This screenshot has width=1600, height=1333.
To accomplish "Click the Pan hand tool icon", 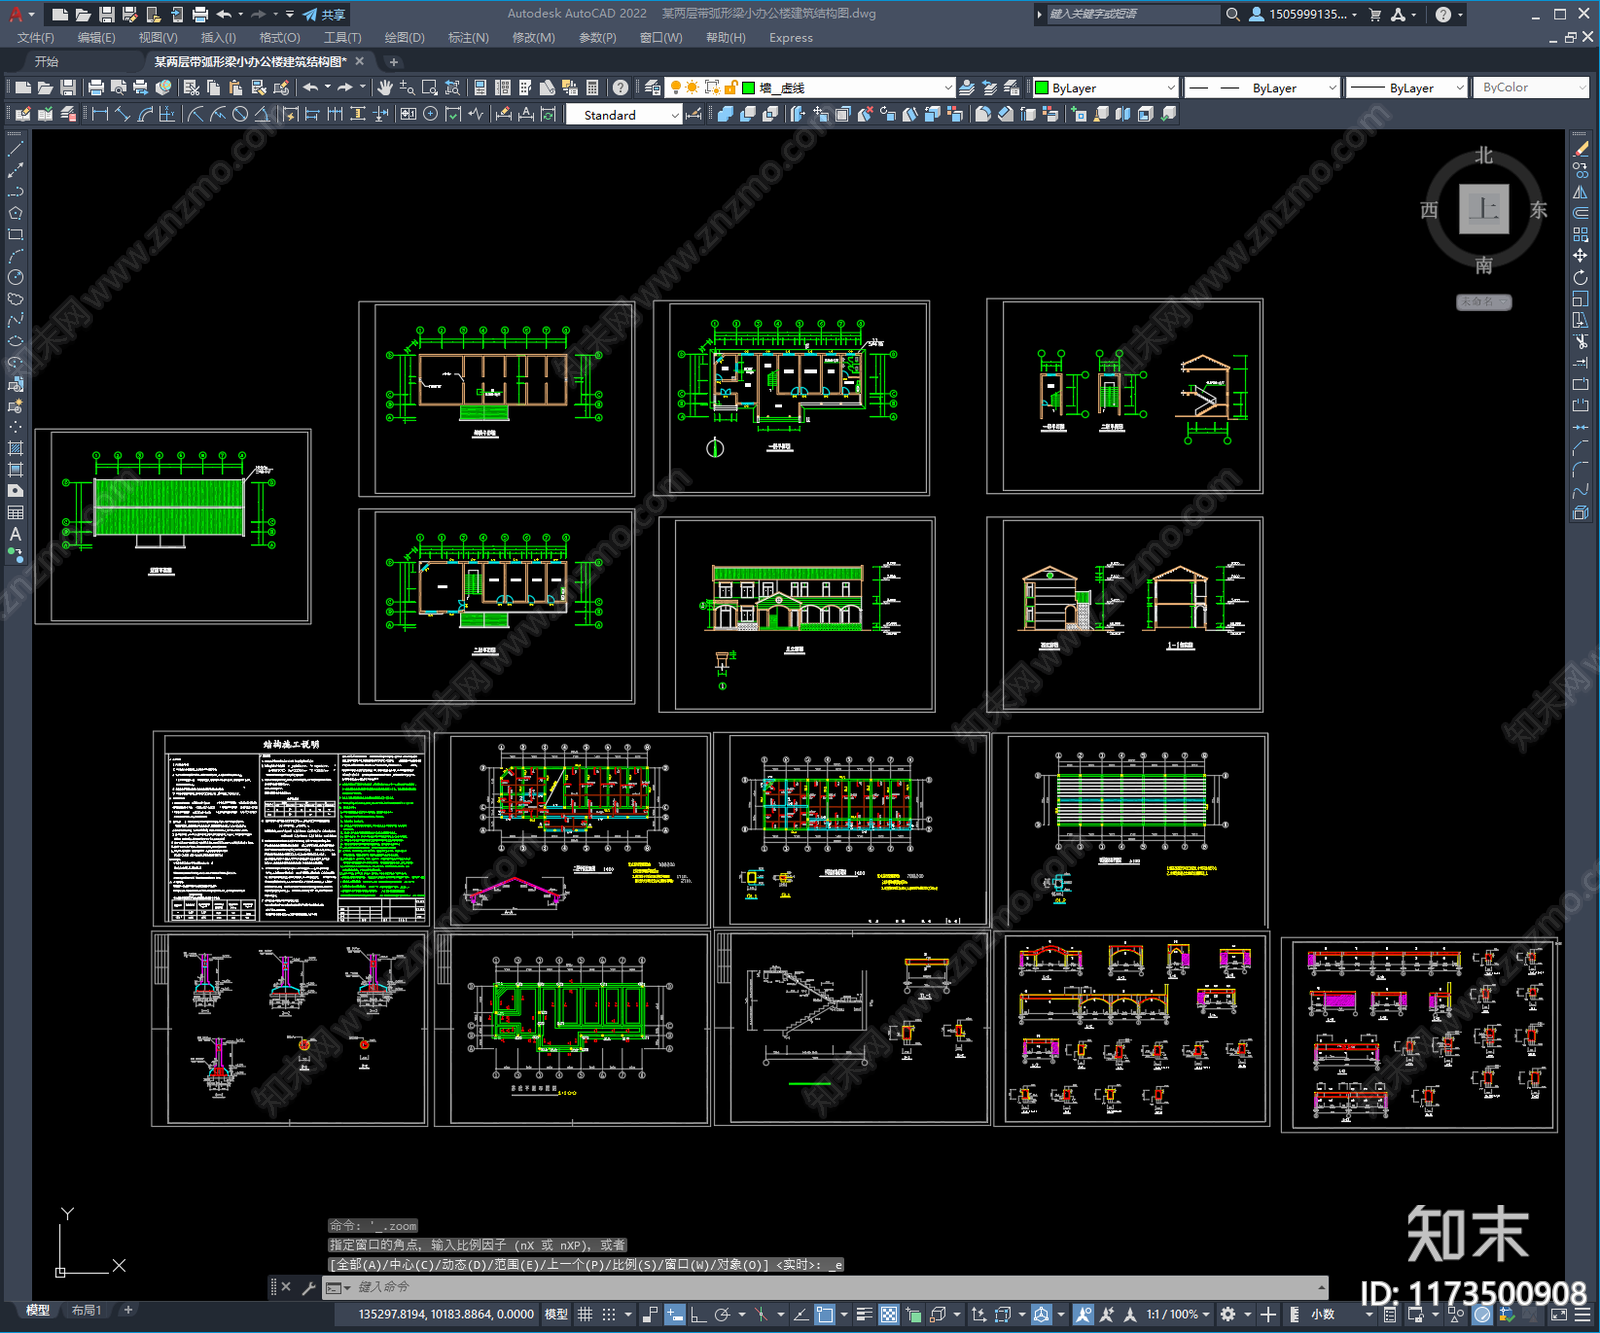I will pyautogui.click(x=385, y=88).
